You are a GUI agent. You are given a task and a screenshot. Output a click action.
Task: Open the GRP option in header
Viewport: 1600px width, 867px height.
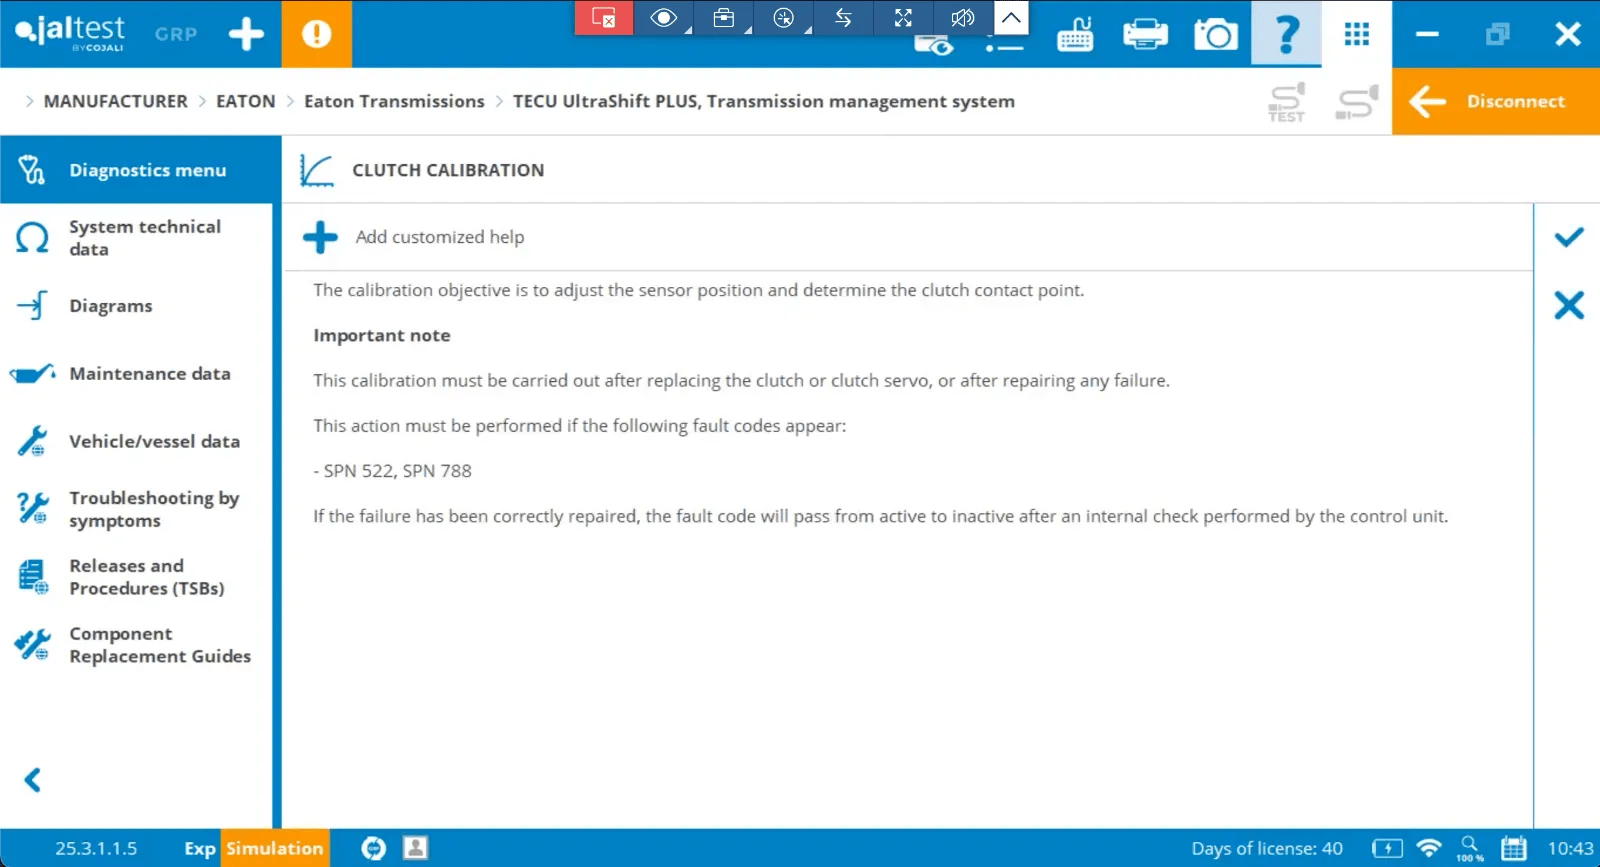(176, 34)
